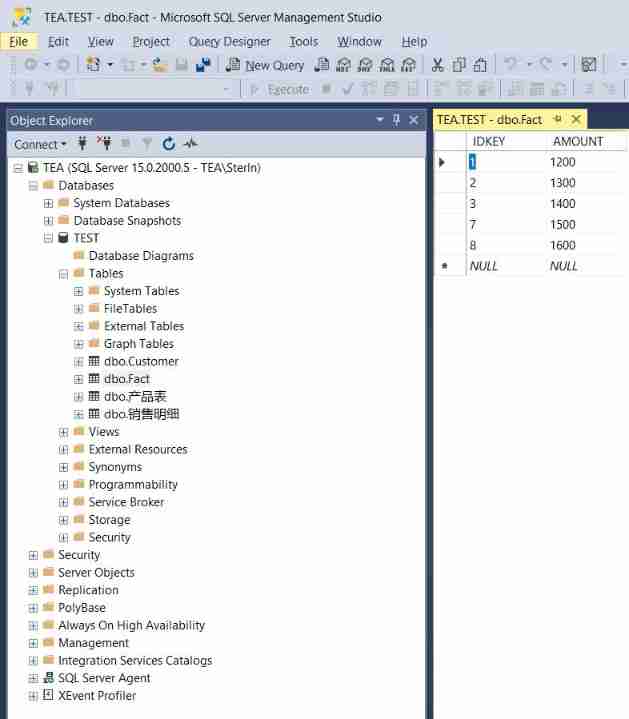Open the Query Designer menu
The width and height of the screenshot is (629, 719).
229,42
